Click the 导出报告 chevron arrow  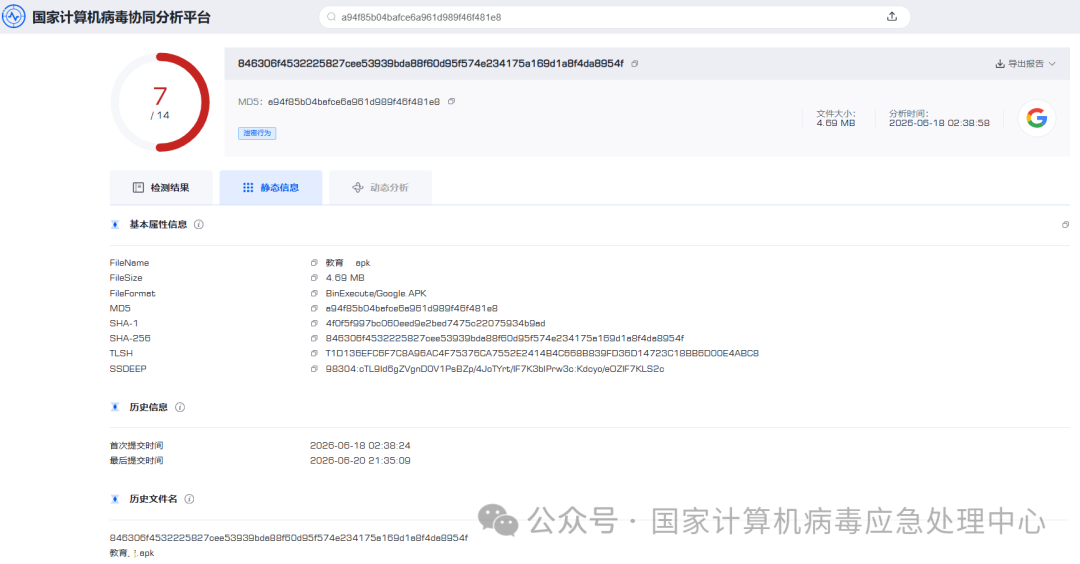click(1052, 63)
